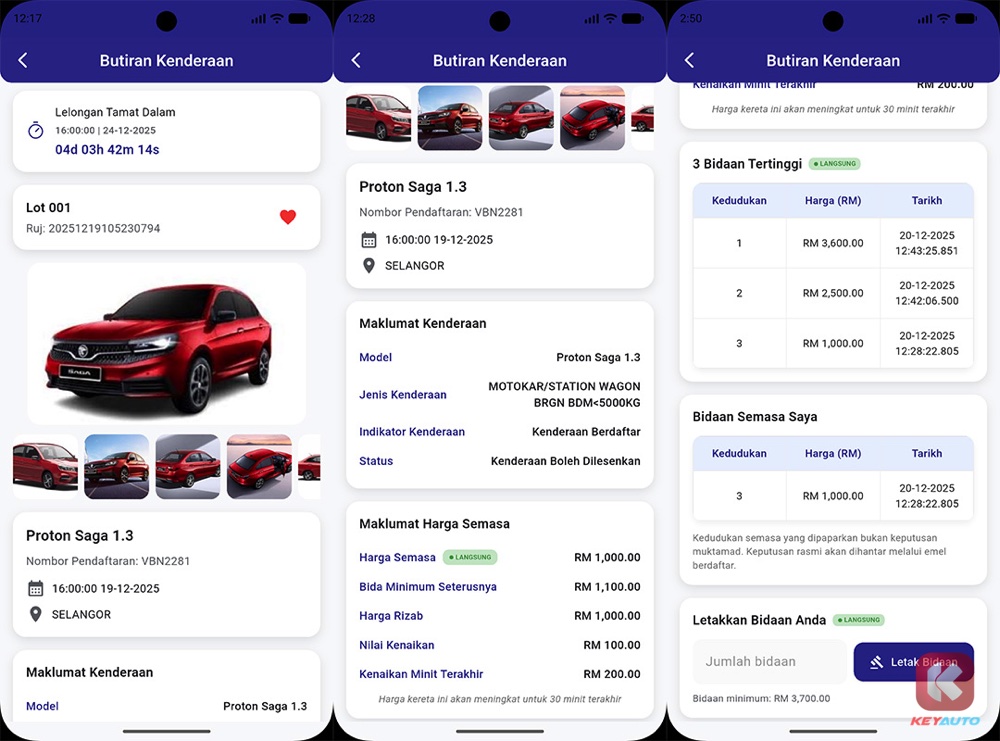
Task: Click the calendar icon in middle screen's Proton Saga card
Action: coord(369,240)
